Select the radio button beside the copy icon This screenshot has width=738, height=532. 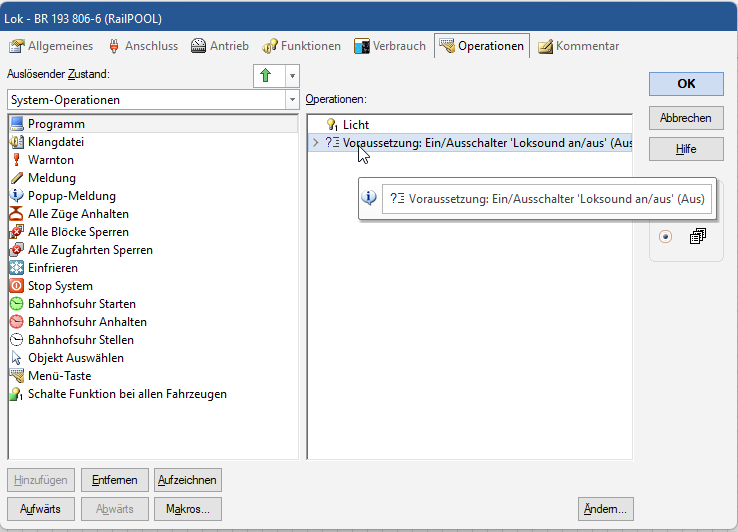click(666, 237)
